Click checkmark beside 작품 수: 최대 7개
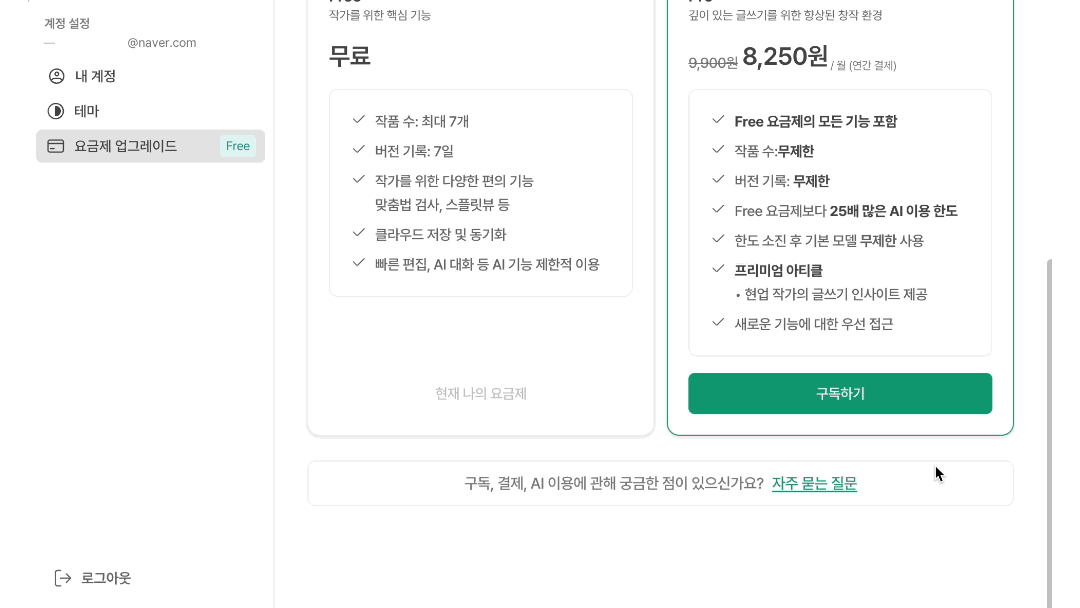Viewport: 1080px width, 608px height. [358, 120]
